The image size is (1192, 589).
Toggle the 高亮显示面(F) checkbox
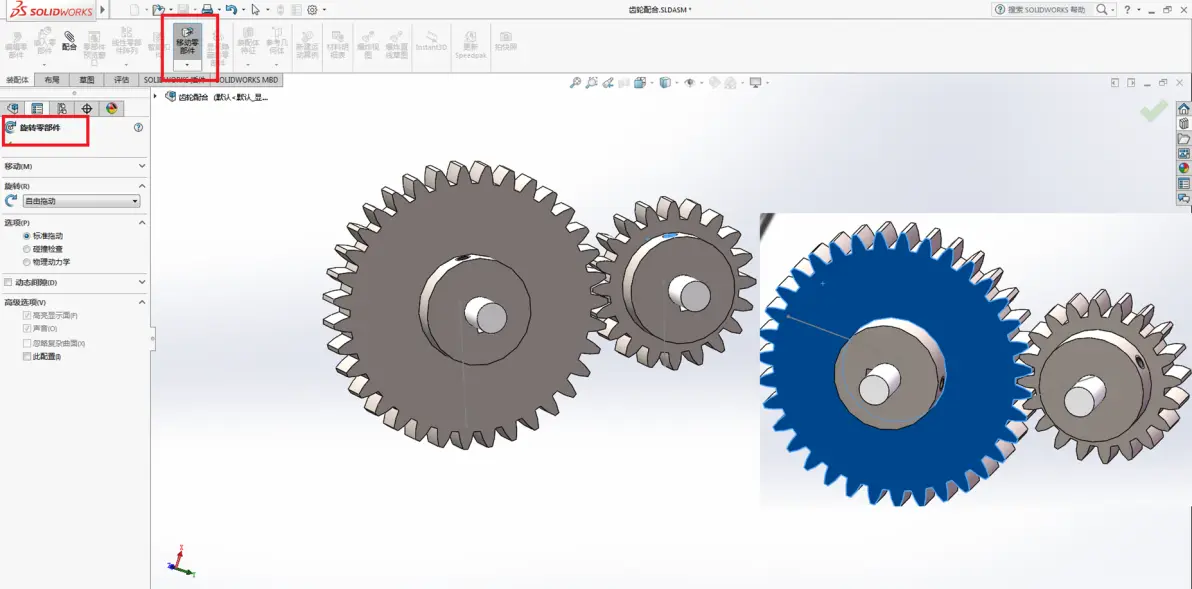click(27, 315)
